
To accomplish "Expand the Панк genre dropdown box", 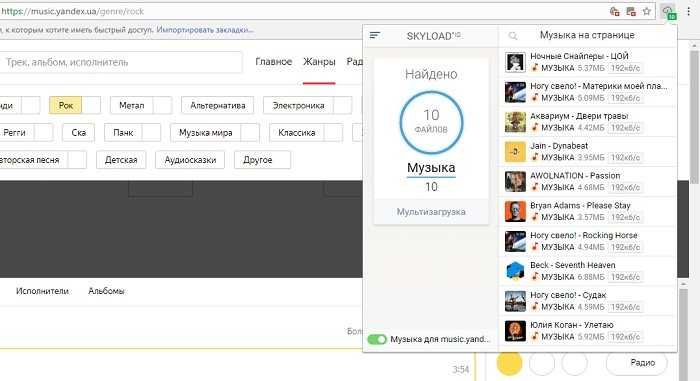I will (151, 133).
